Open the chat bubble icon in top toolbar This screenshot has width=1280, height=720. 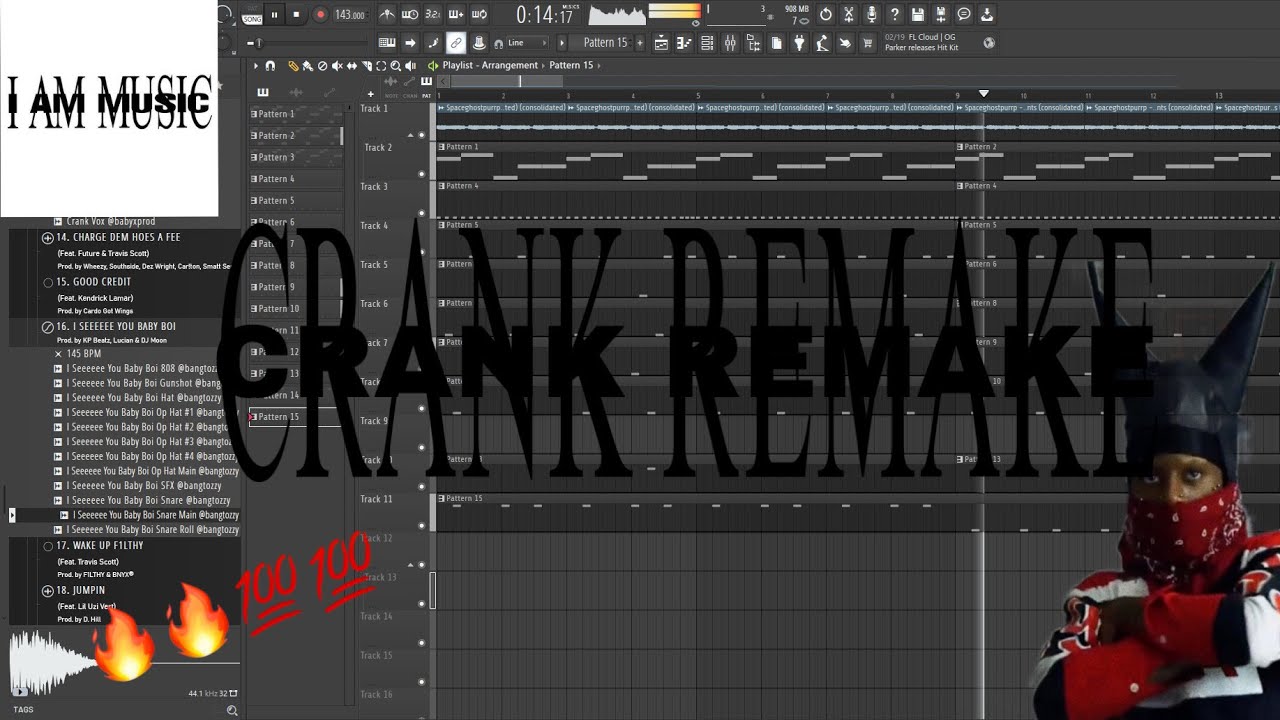click(964, 14)
